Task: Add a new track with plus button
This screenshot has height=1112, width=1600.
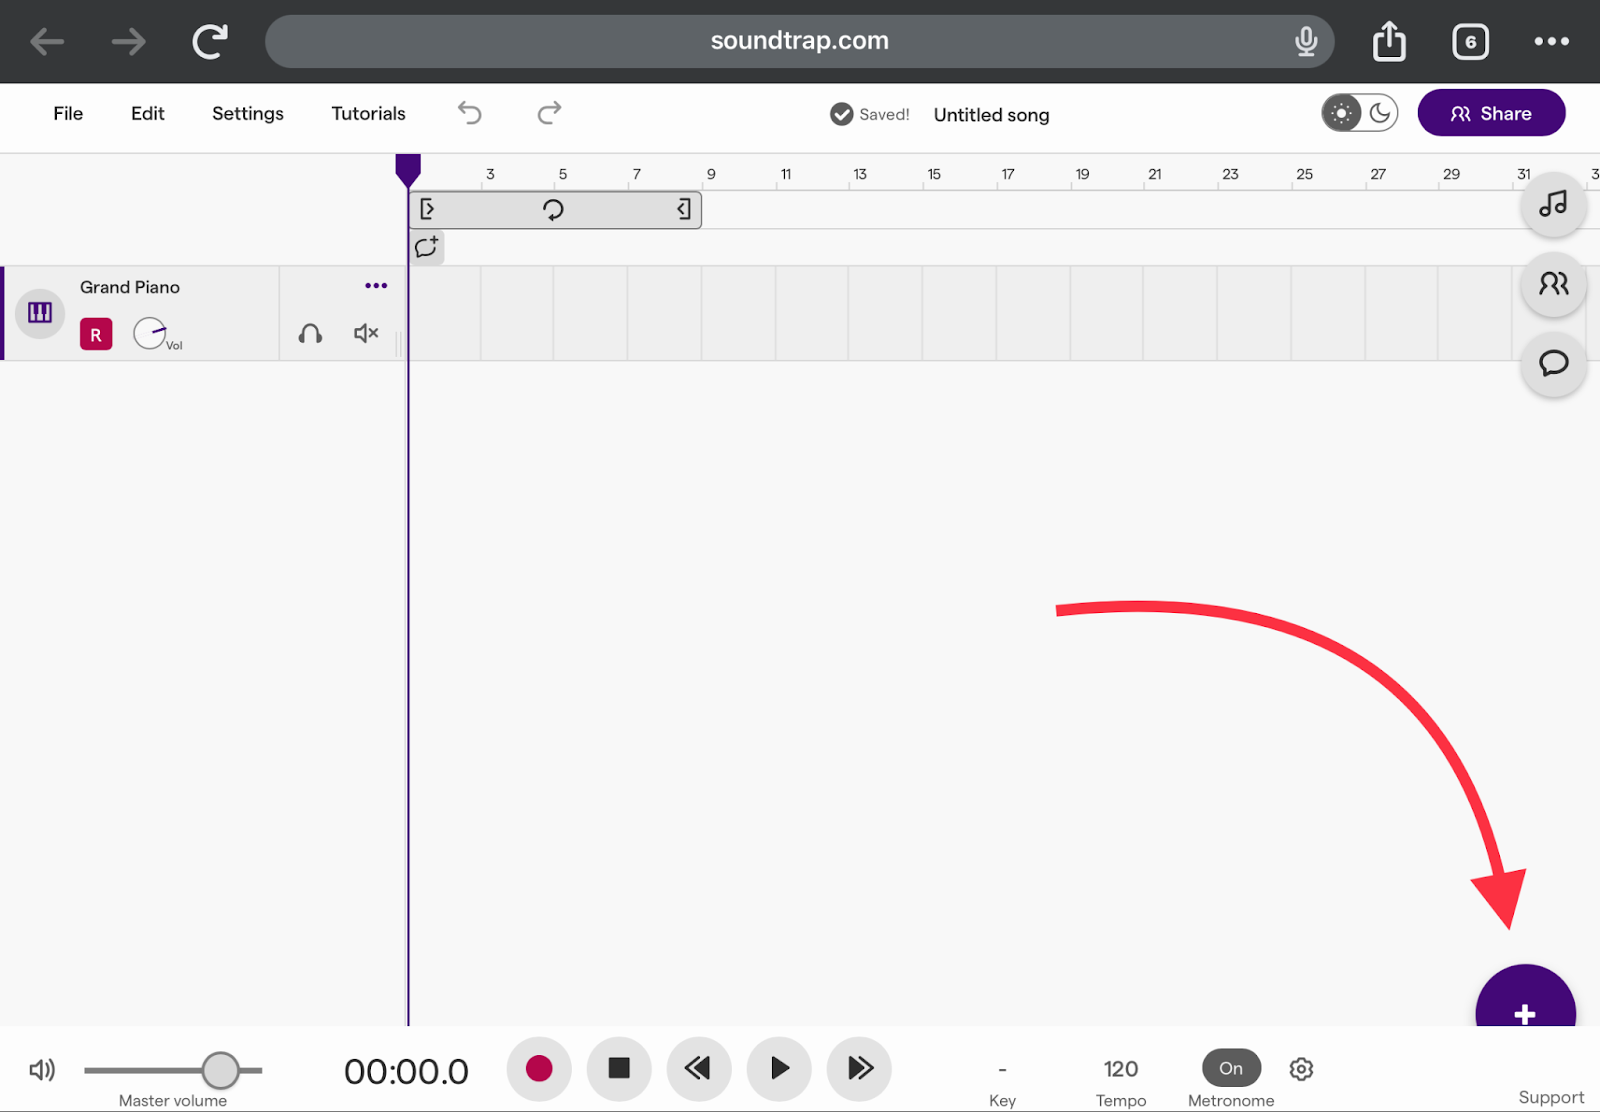Action: (1524, 1004)
